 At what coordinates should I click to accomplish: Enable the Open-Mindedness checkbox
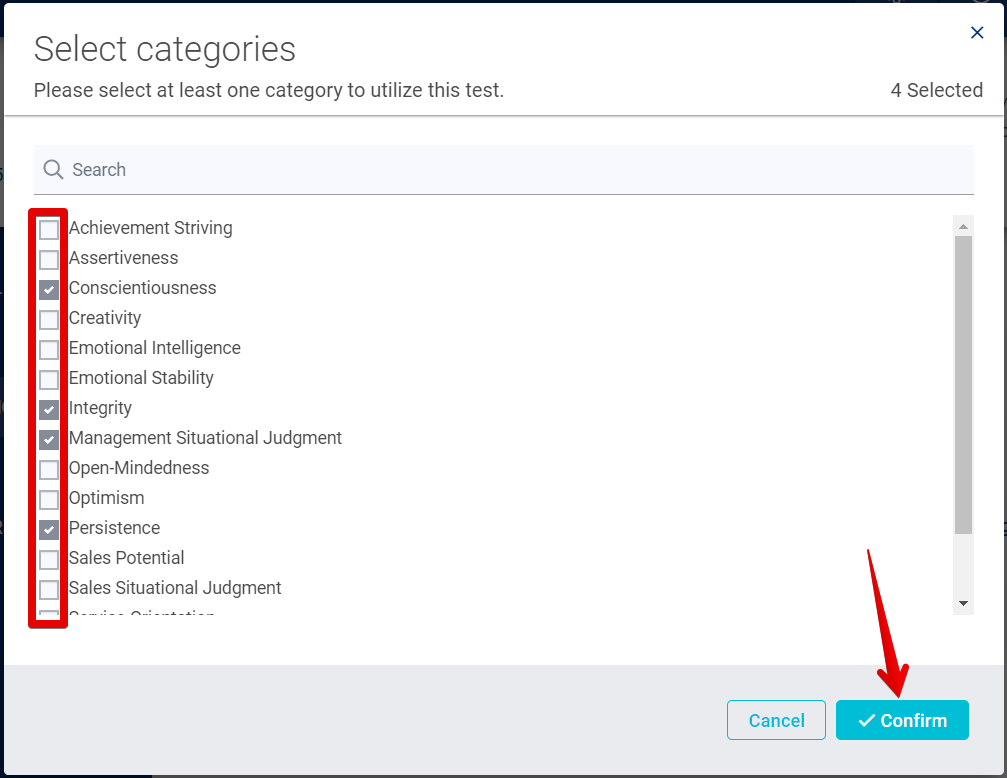[48, 469]
